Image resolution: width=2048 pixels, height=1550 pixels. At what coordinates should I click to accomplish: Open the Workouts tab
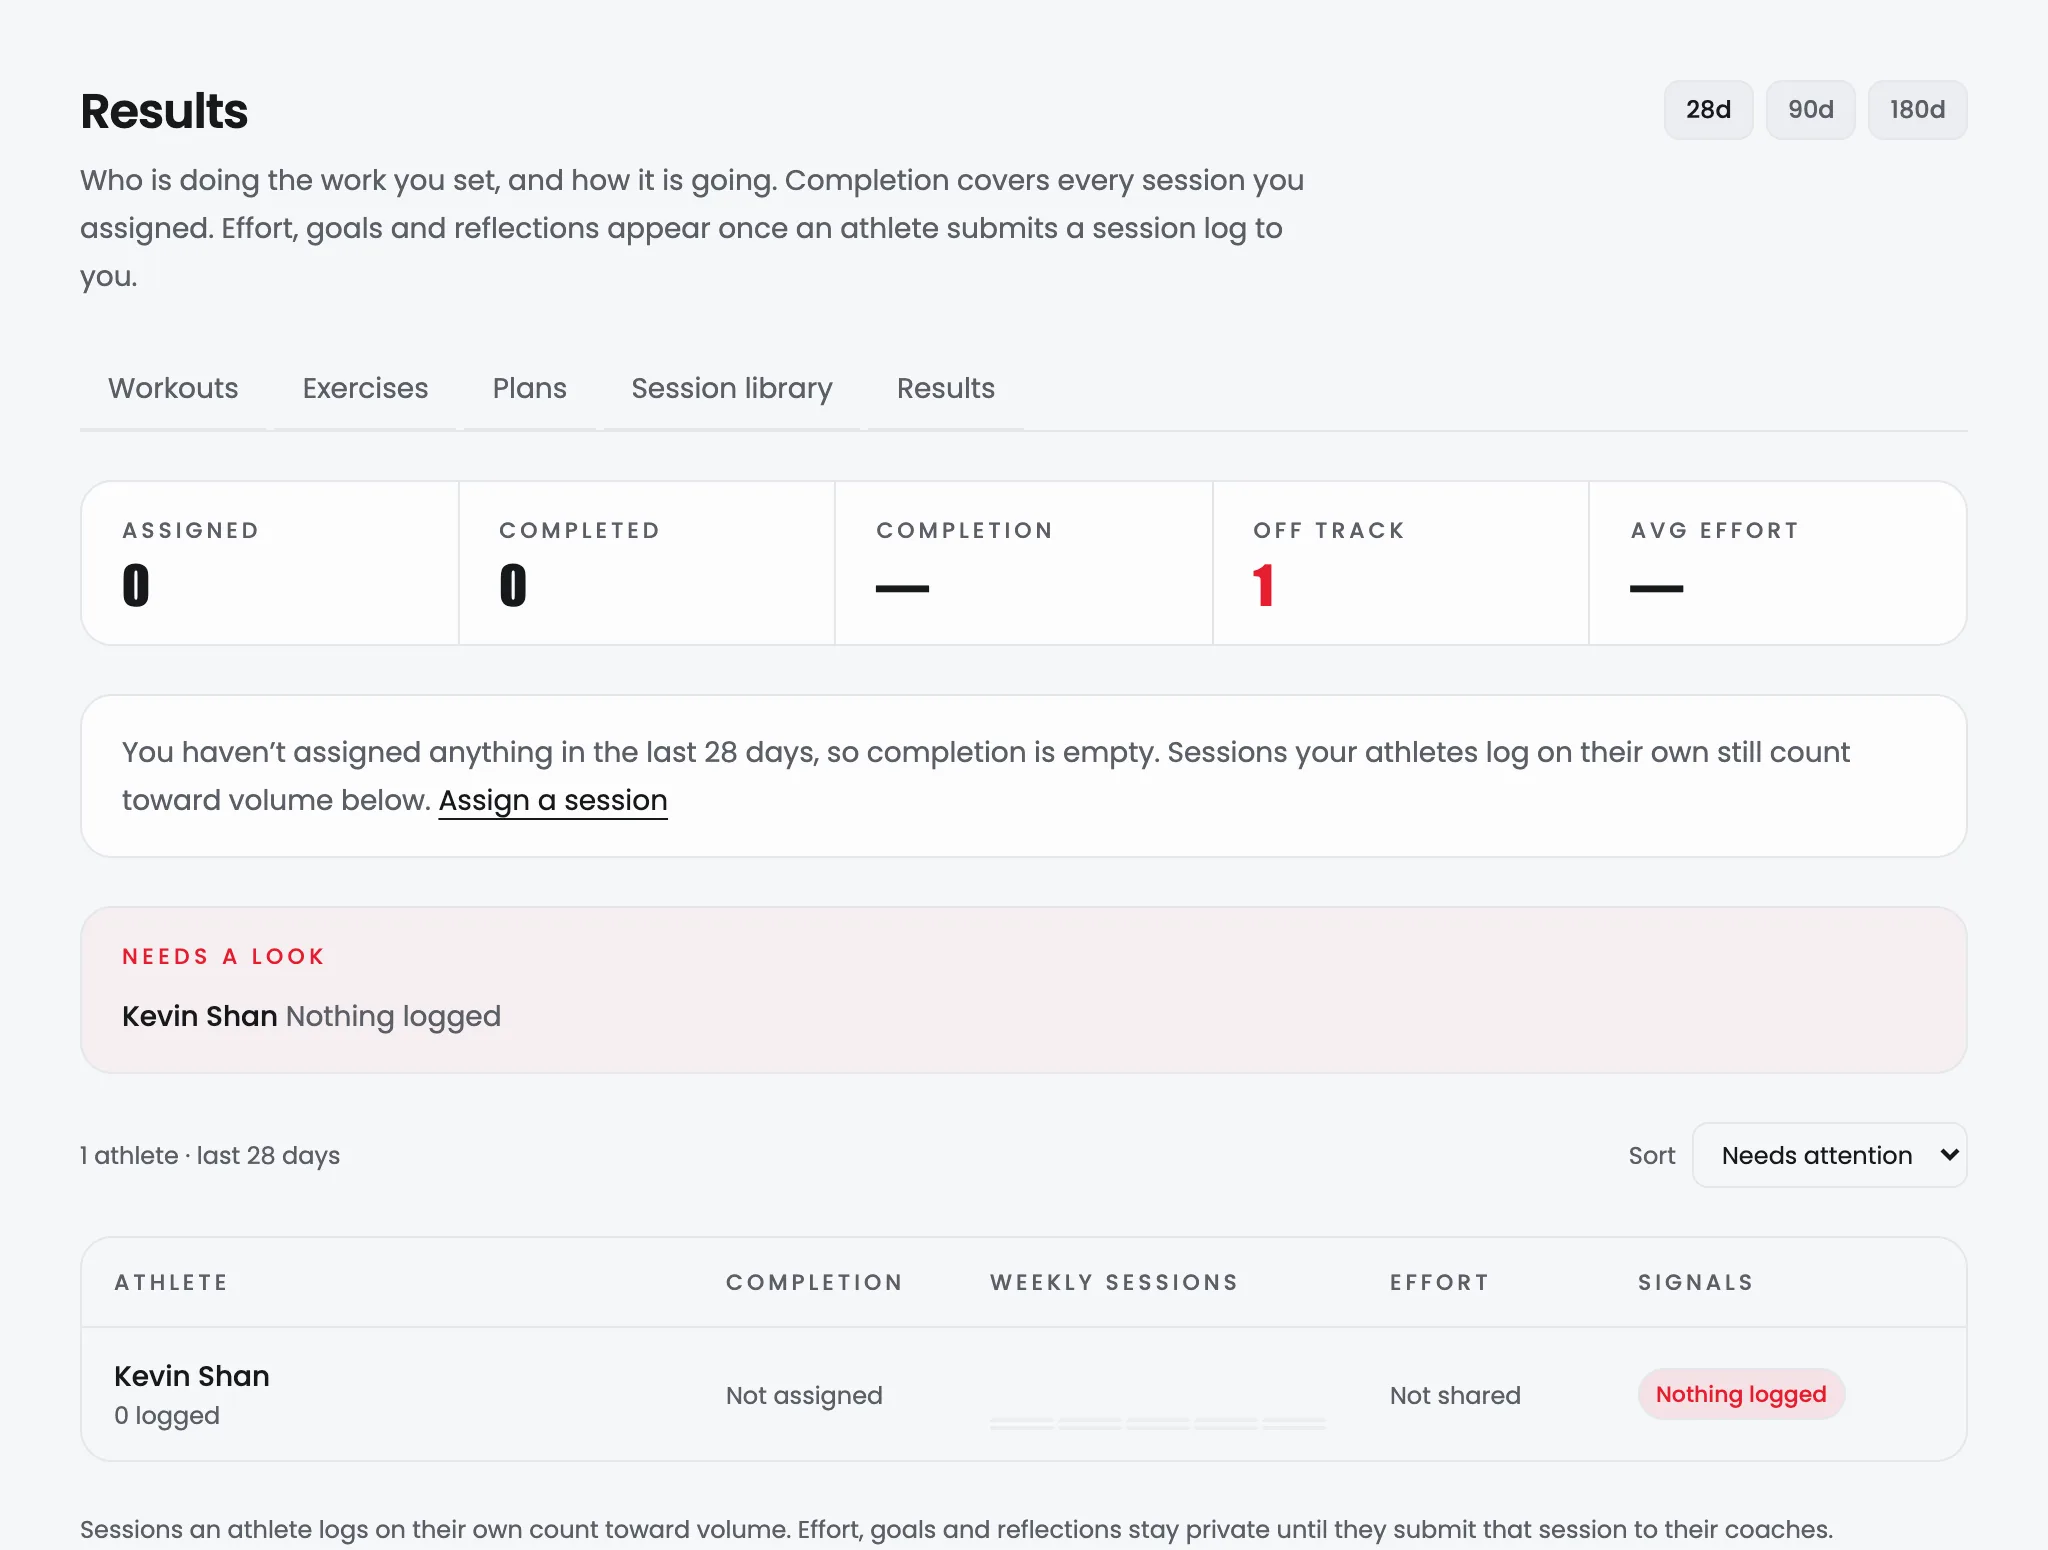173,388
